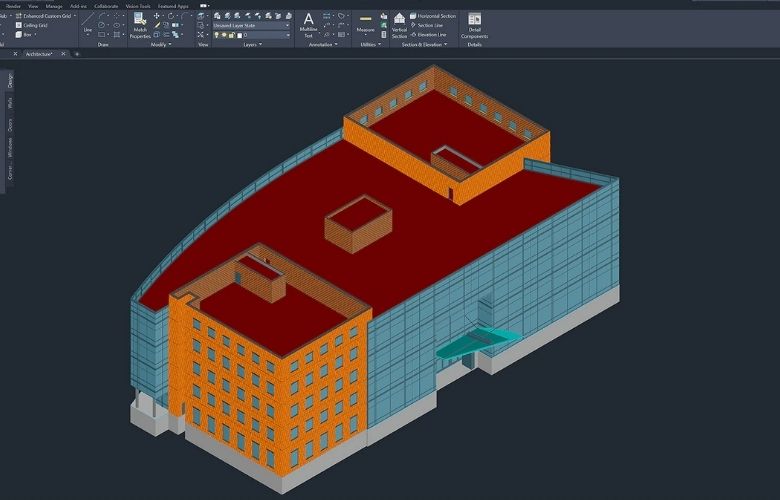This screenshot has width=780, height=500.
Task: Select the Move tool in Modify
Action: [x=157, y=16]
